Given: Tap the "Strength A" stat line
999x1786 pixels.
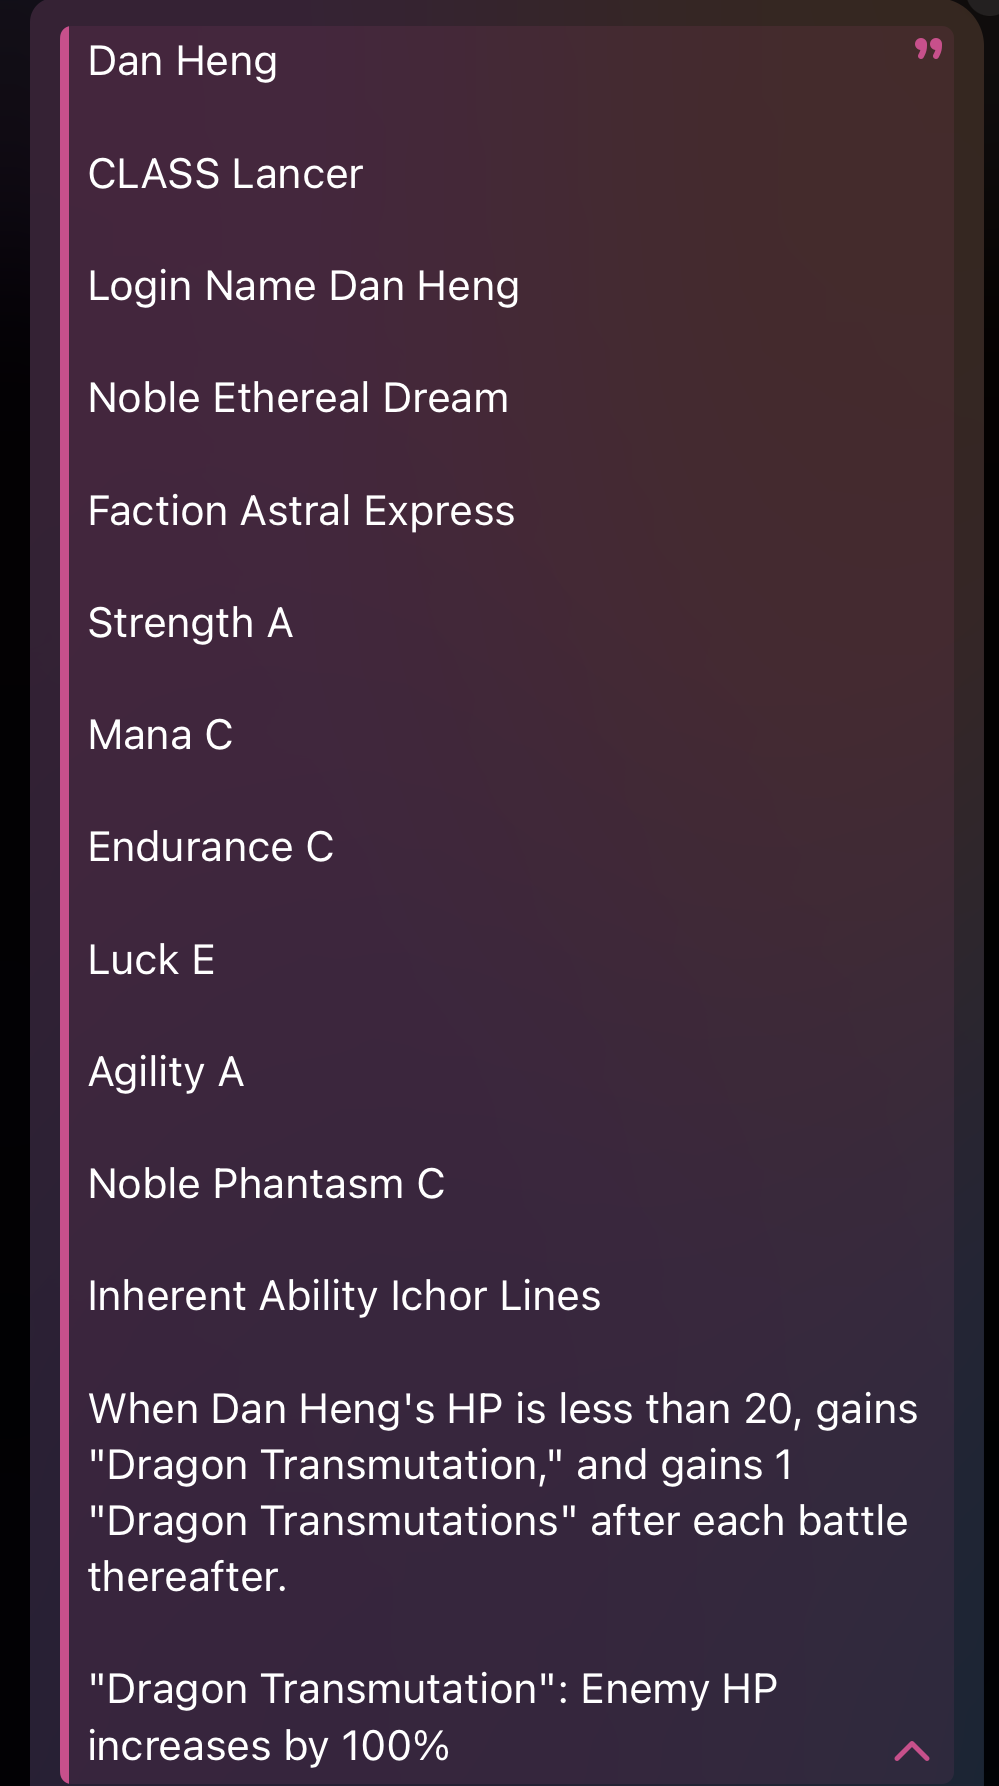Looking at the screenshot, I should (x=191, y=623).
